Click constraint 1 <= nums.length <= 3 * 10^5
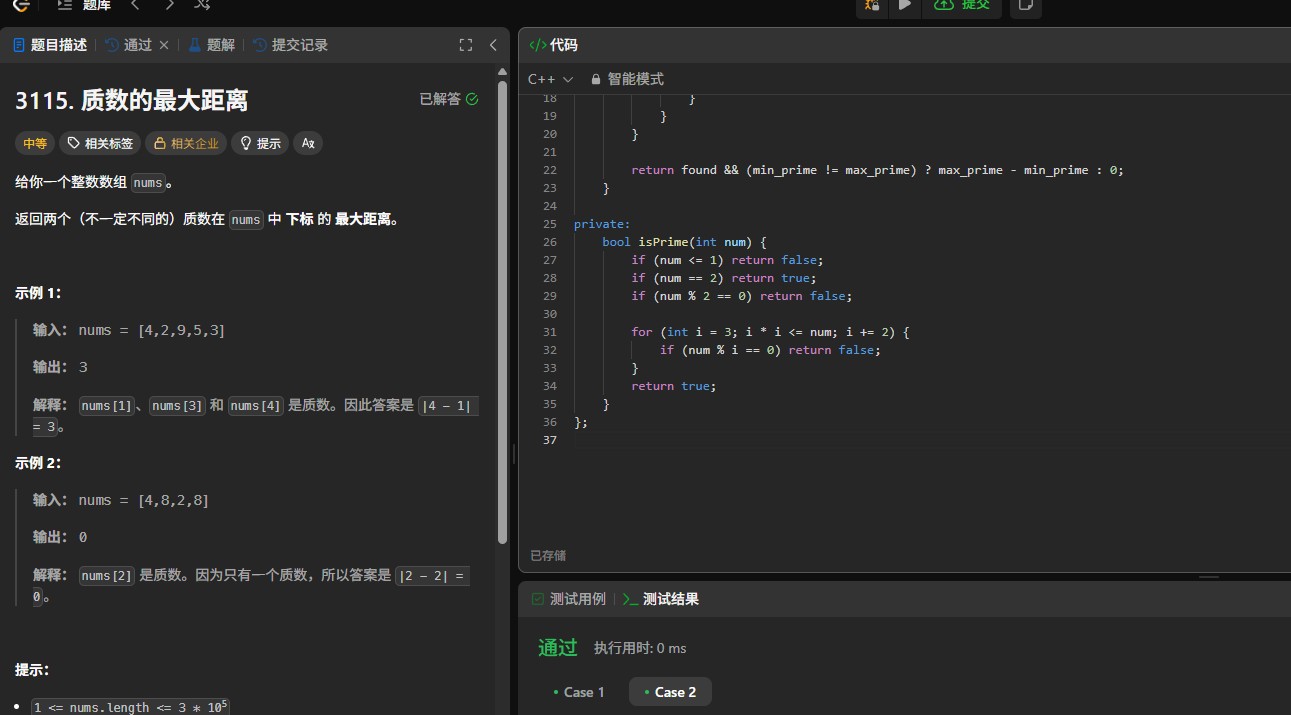The image size is (1291, 715). click(x=130, y=706)
